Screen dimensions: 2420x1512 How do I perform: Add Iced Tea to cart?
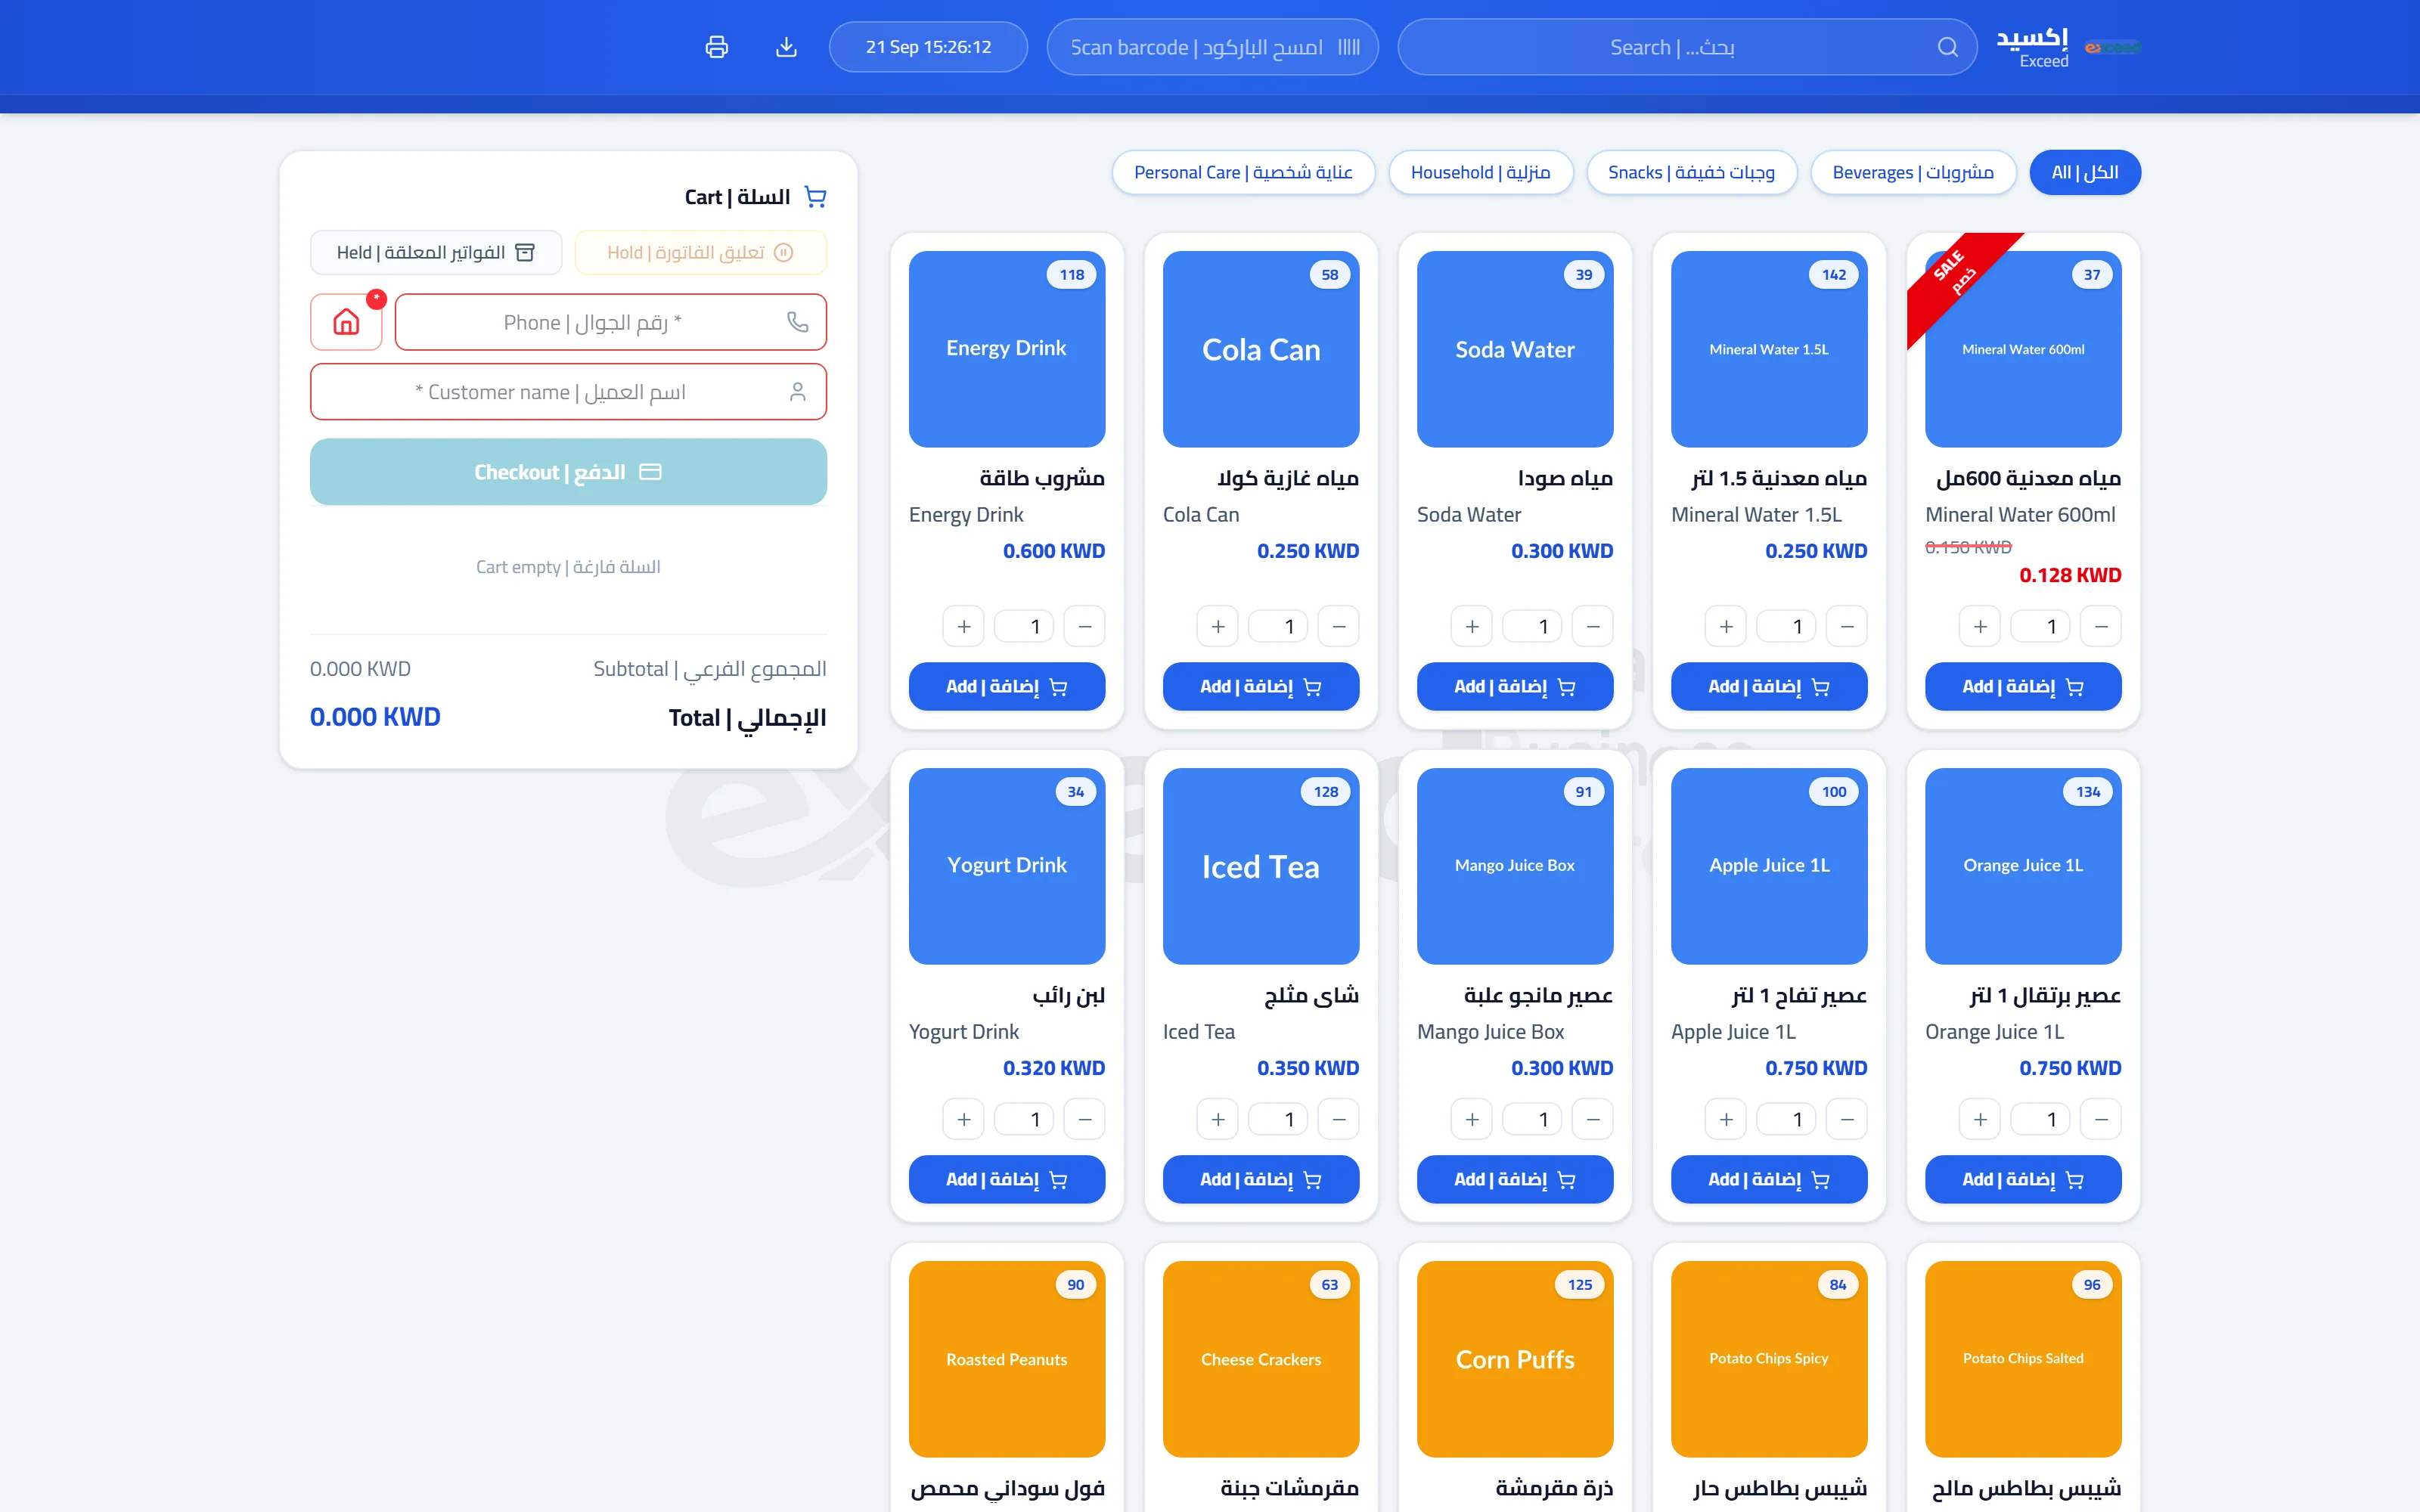tap(1260, 1179)
